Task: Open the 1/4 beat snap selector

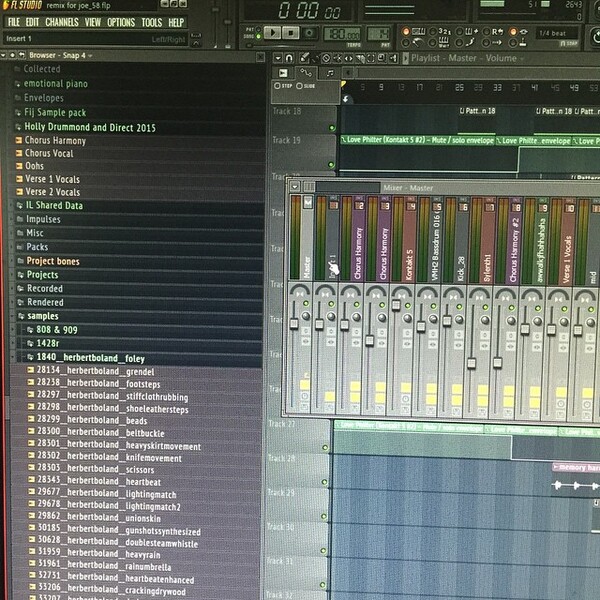Action: (557, 33)
